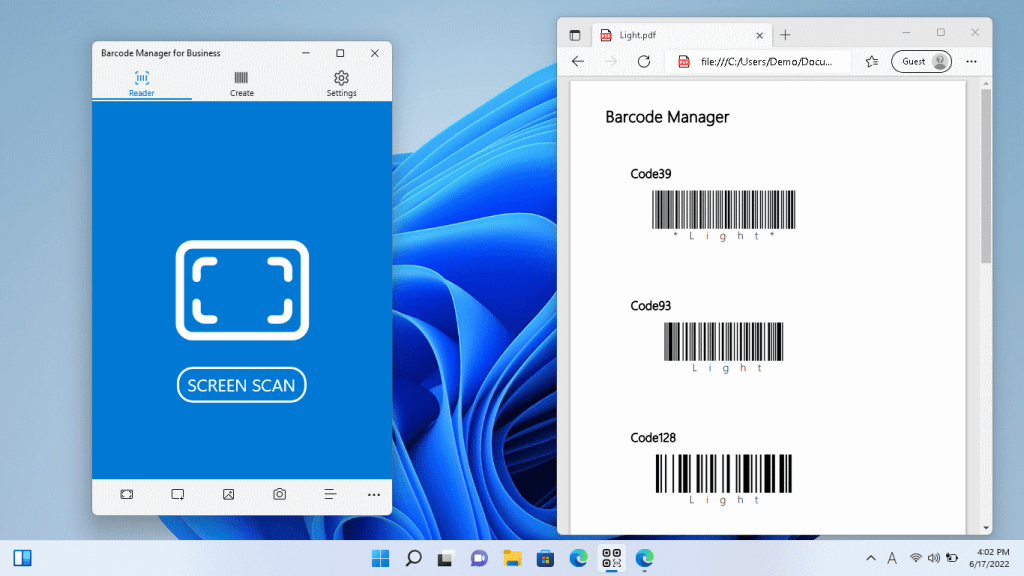
Task: Open Microsoft Edge from the taskbar
Action: (x=578, y=559)
